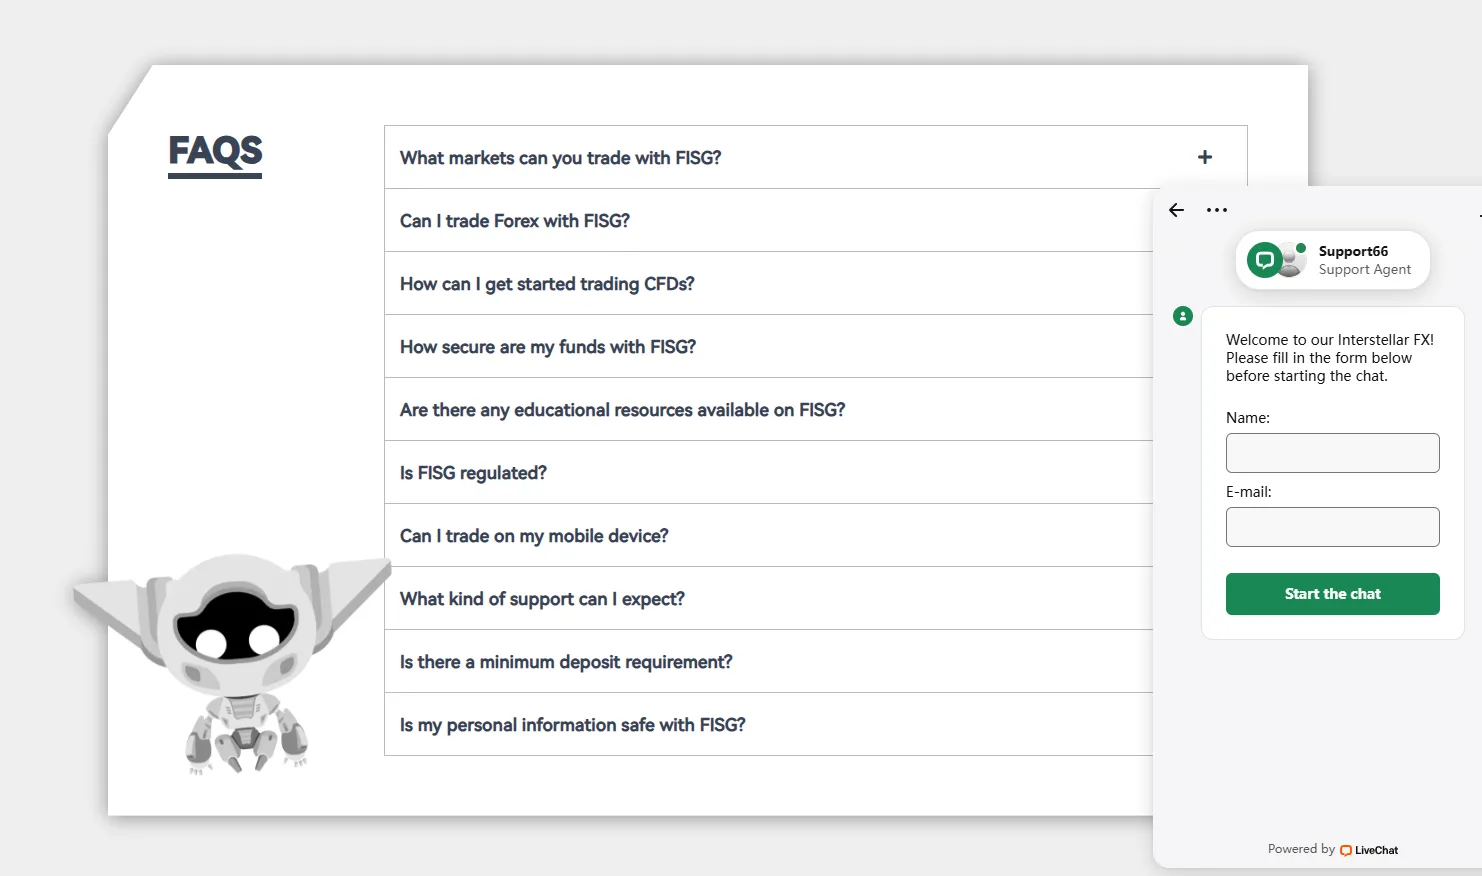Viewport: 1482px width, 876px height.
Task: Click the Support66 agent header card
Action: 1333,261
